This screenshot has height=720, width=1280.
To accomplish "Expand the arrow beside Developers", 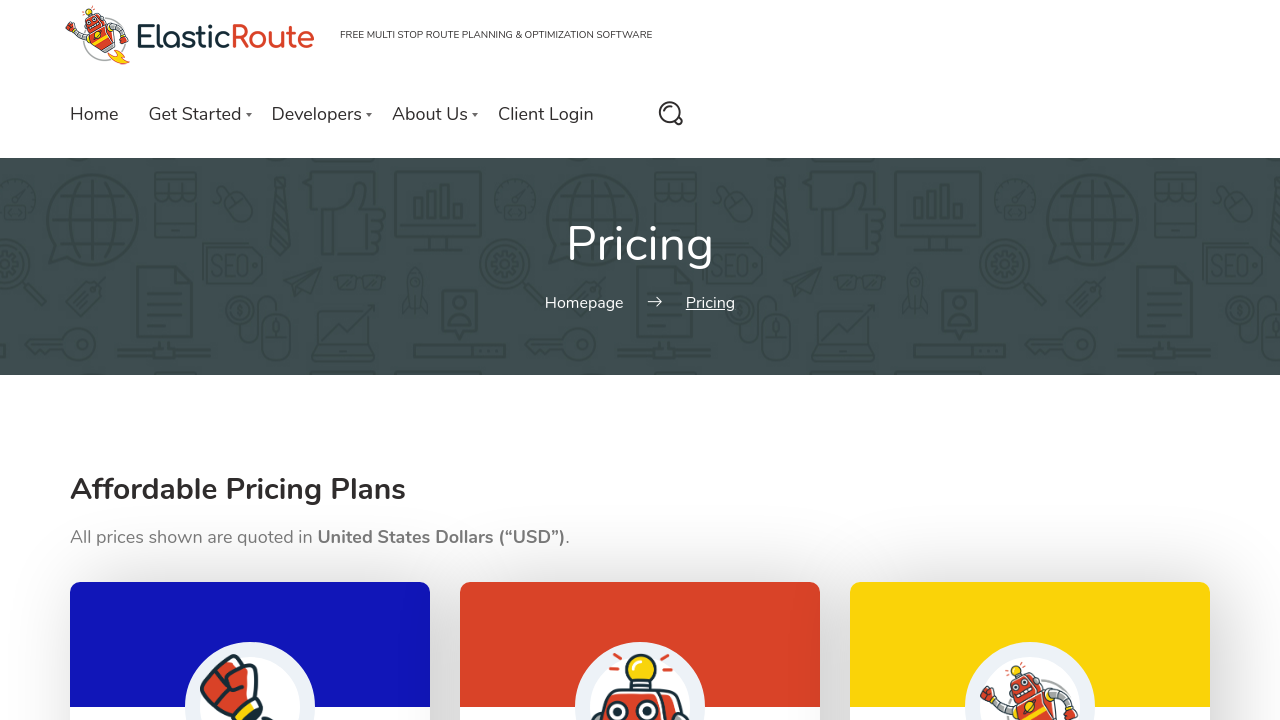I will [369, 115].
